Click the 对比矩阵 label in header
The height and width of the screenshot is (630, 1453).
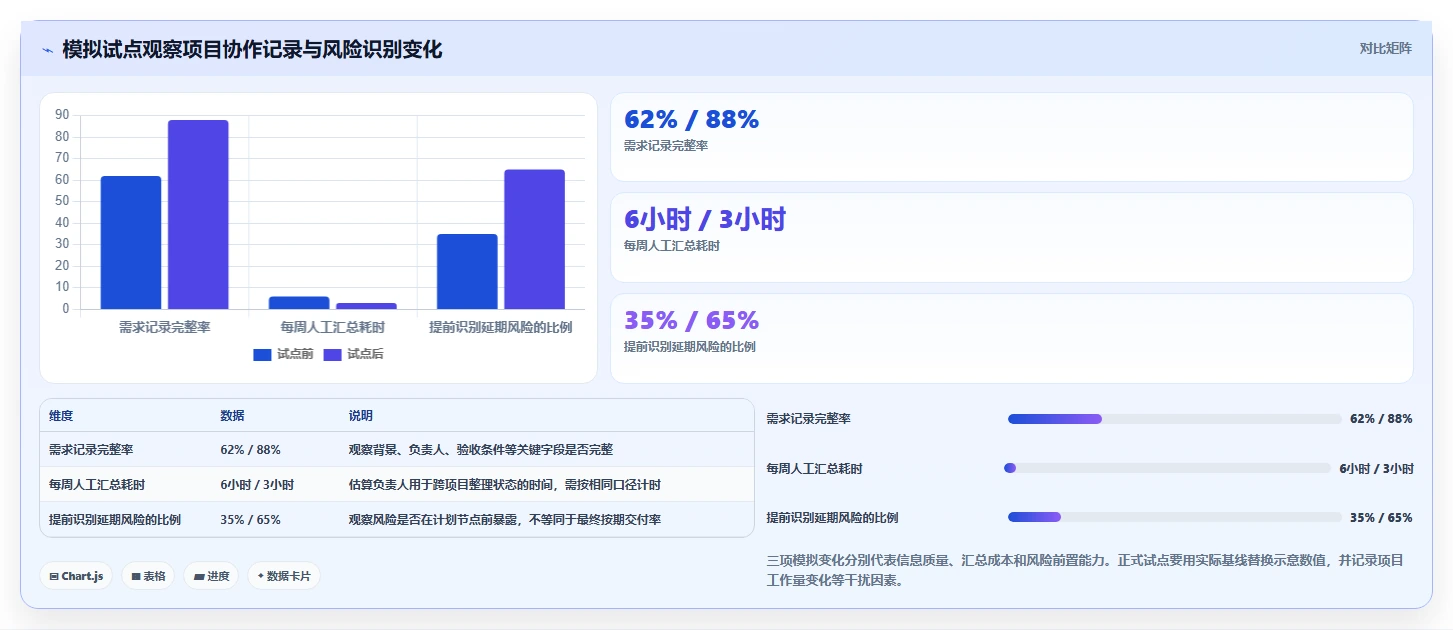pyautogui.click(x=1385, y=49)
